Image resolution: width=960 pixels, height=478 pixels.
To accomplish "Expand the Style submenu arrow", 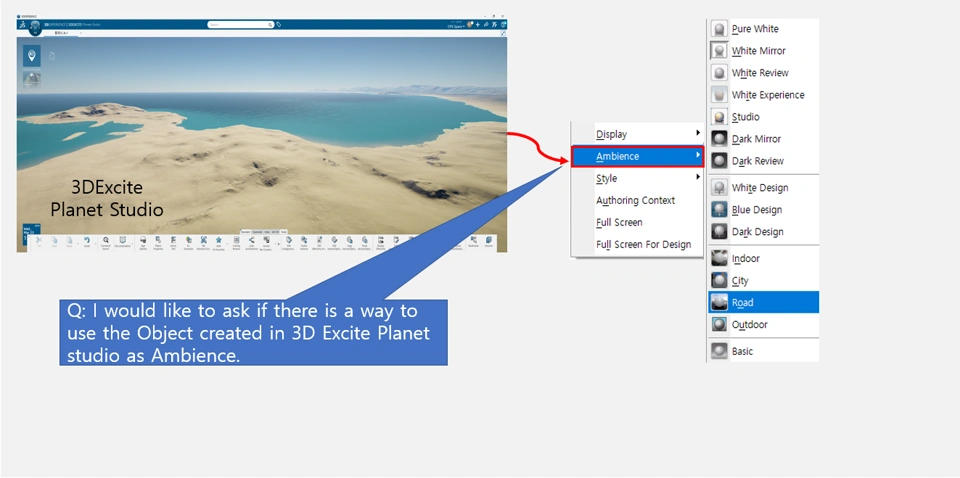I will (698, 178).
